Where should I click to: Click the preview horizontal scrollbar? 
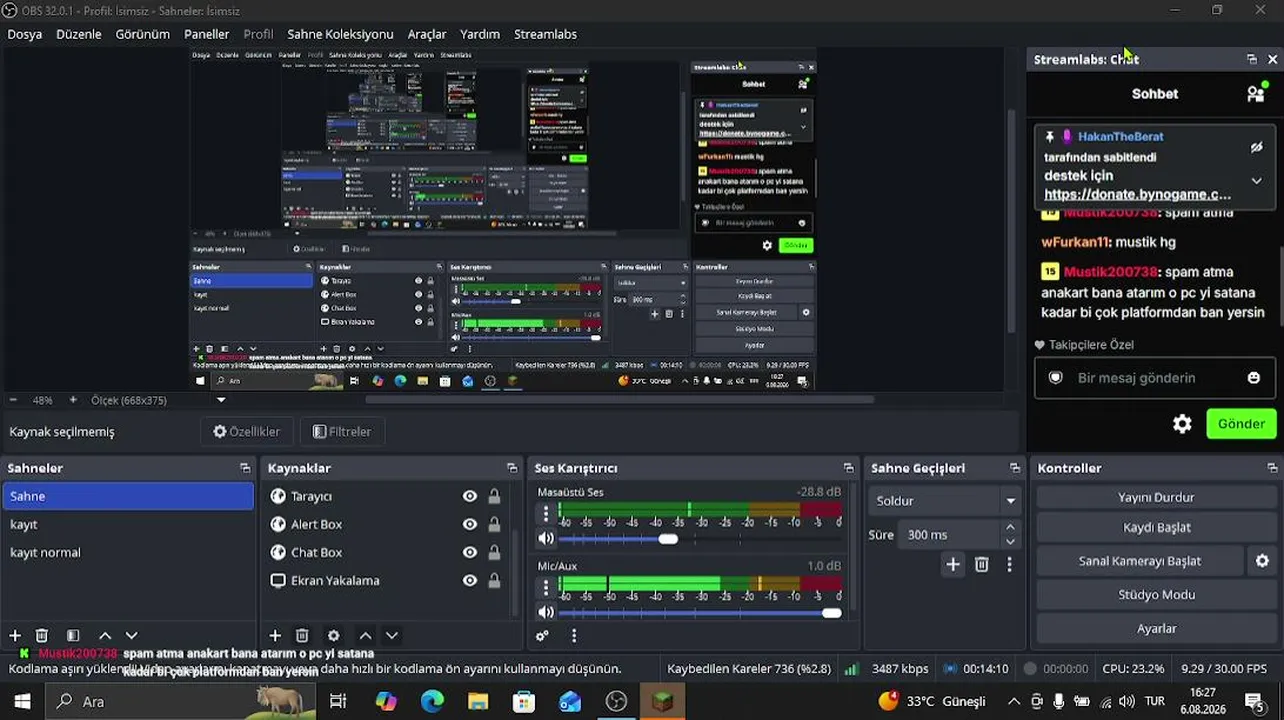tap(620, 400)
